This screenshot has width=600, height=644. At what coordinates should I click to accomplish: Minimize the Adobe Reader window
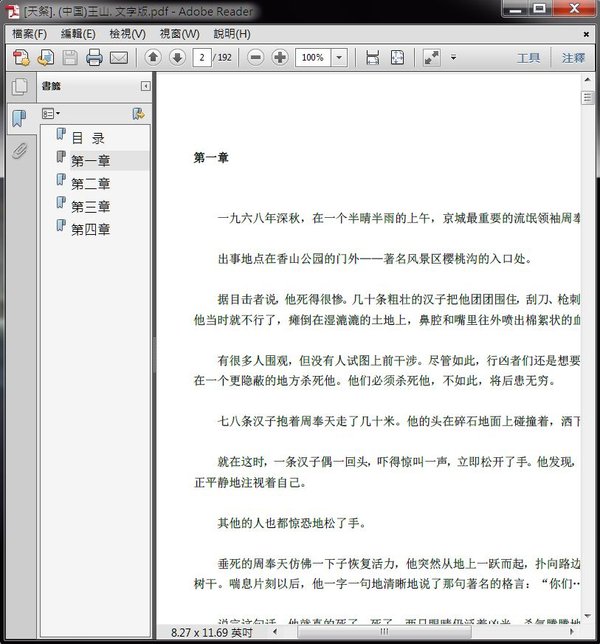[515, 8]
